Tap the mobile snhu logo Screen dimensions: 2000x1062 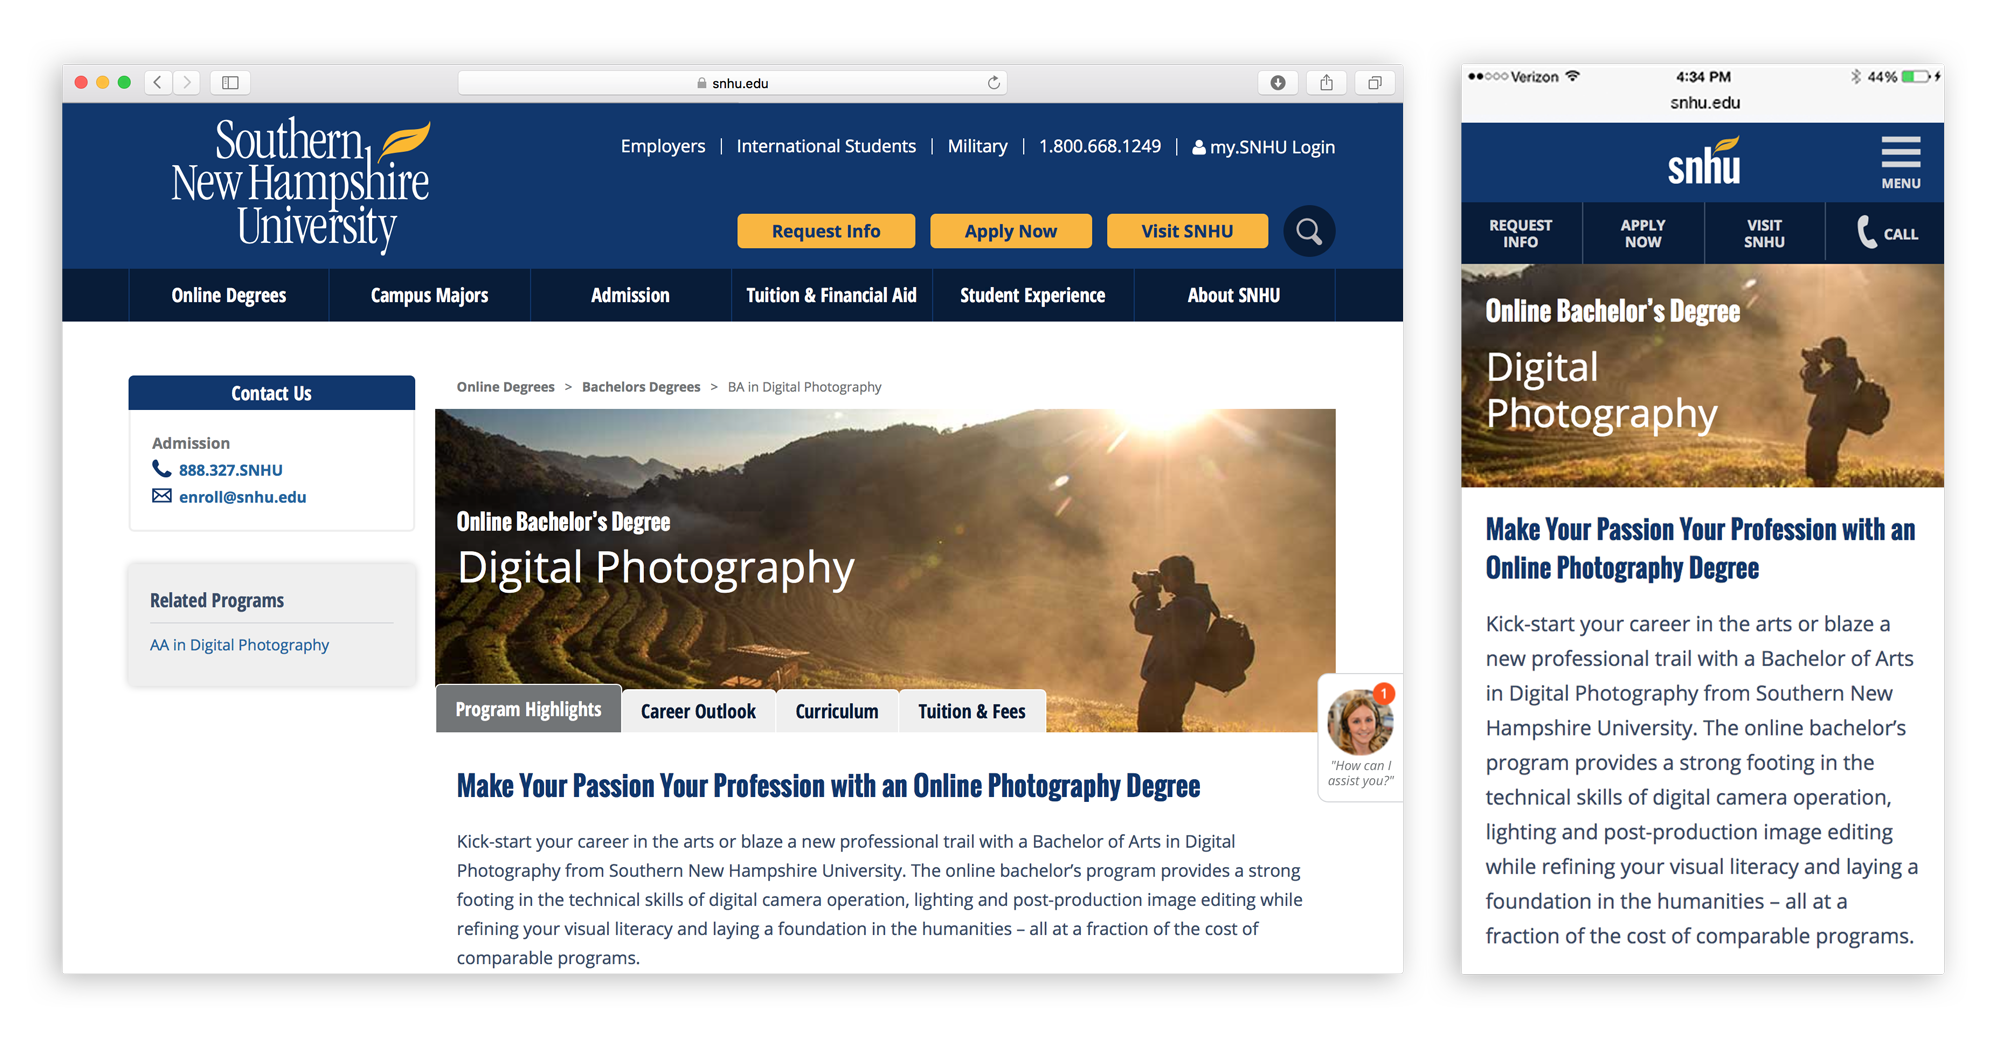1704,162
